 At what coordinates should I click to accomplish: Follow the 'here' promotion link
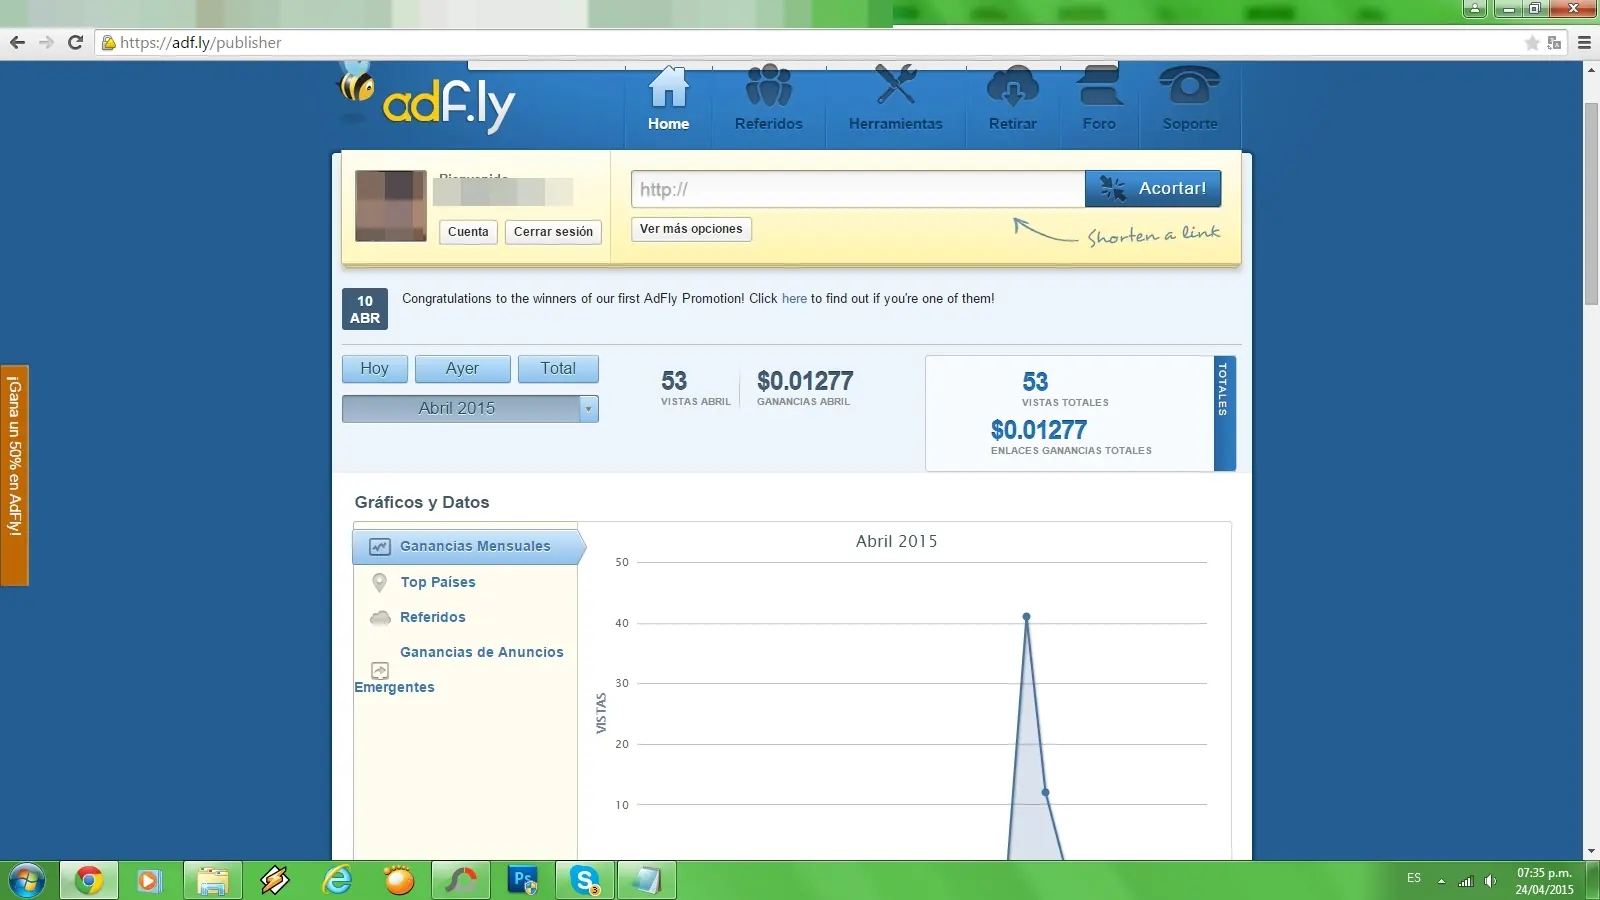click(794, 299)
